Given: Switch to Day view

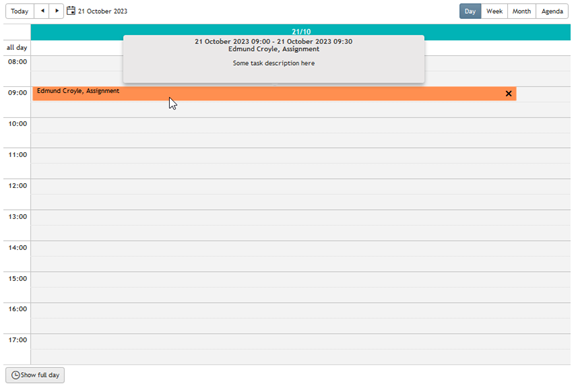Looking at the screenshot, I should pyautogui.click(x=470, y=11).
